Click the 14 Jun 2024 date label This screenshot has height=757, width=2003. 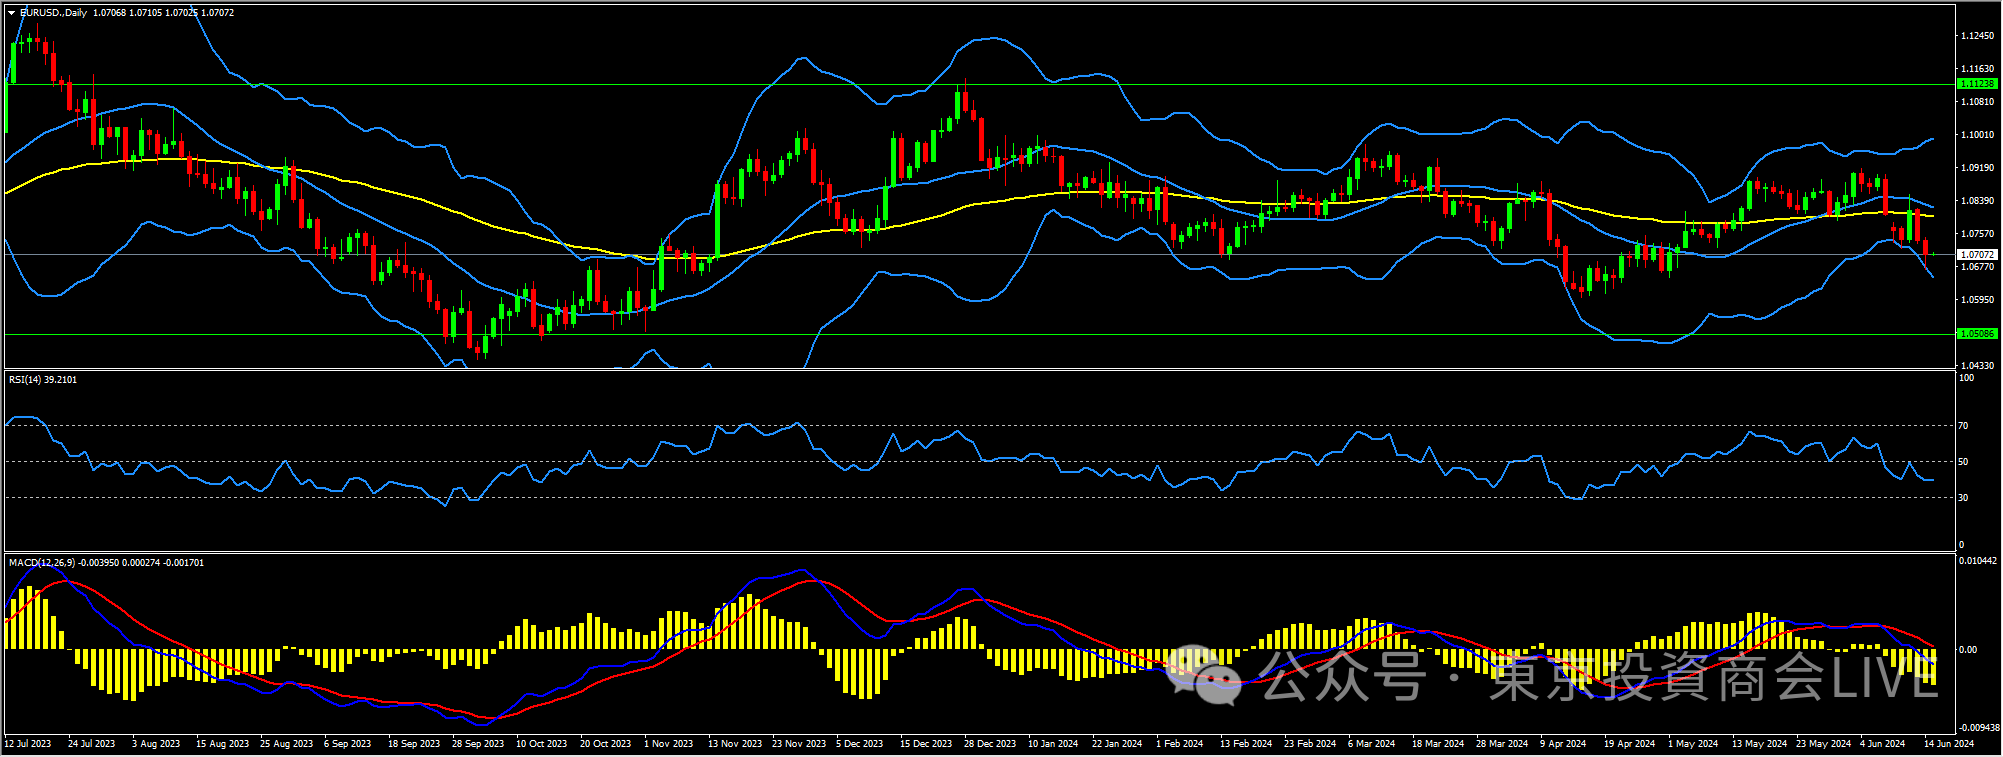click(1950, 744)
